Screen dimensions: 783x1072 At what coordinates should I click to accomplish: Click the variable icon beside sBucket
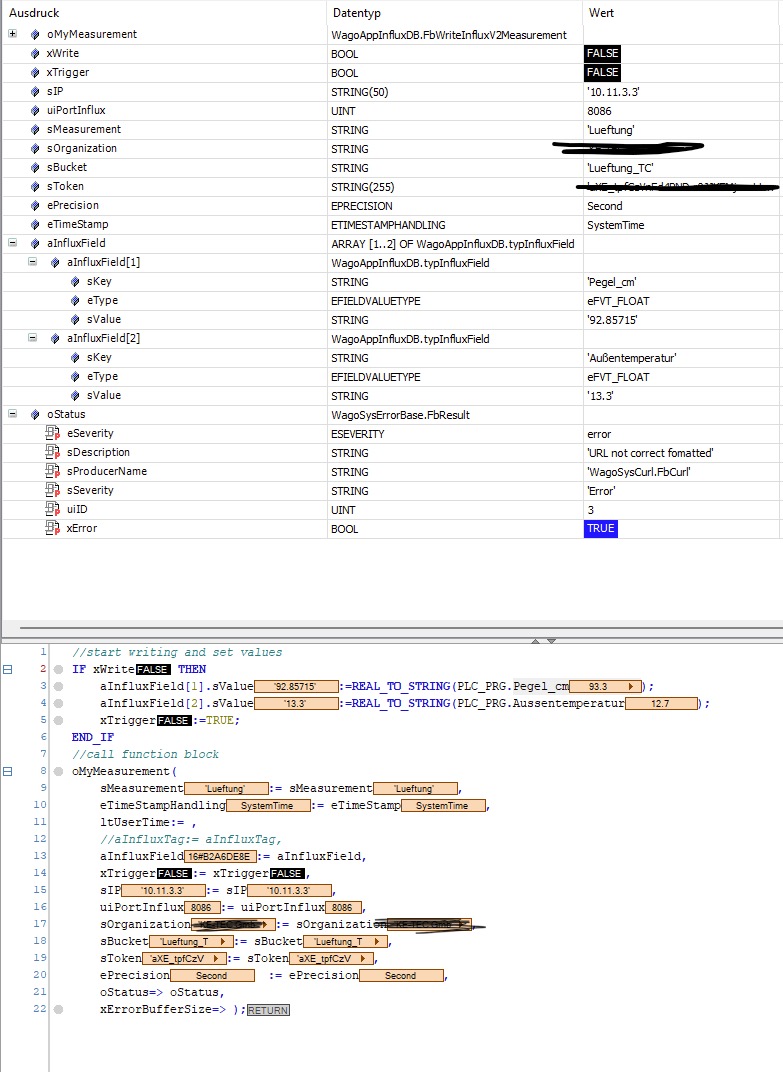35,168
